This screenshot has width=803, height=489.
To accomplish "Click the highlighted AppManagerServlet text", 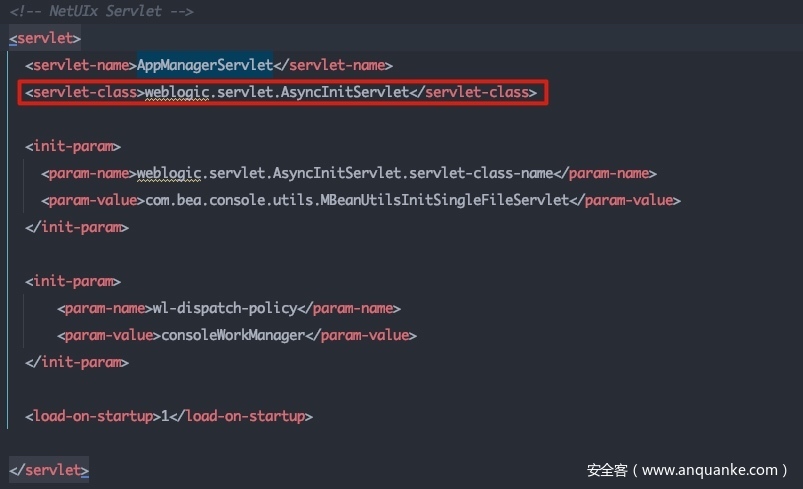I will [205, 65].
